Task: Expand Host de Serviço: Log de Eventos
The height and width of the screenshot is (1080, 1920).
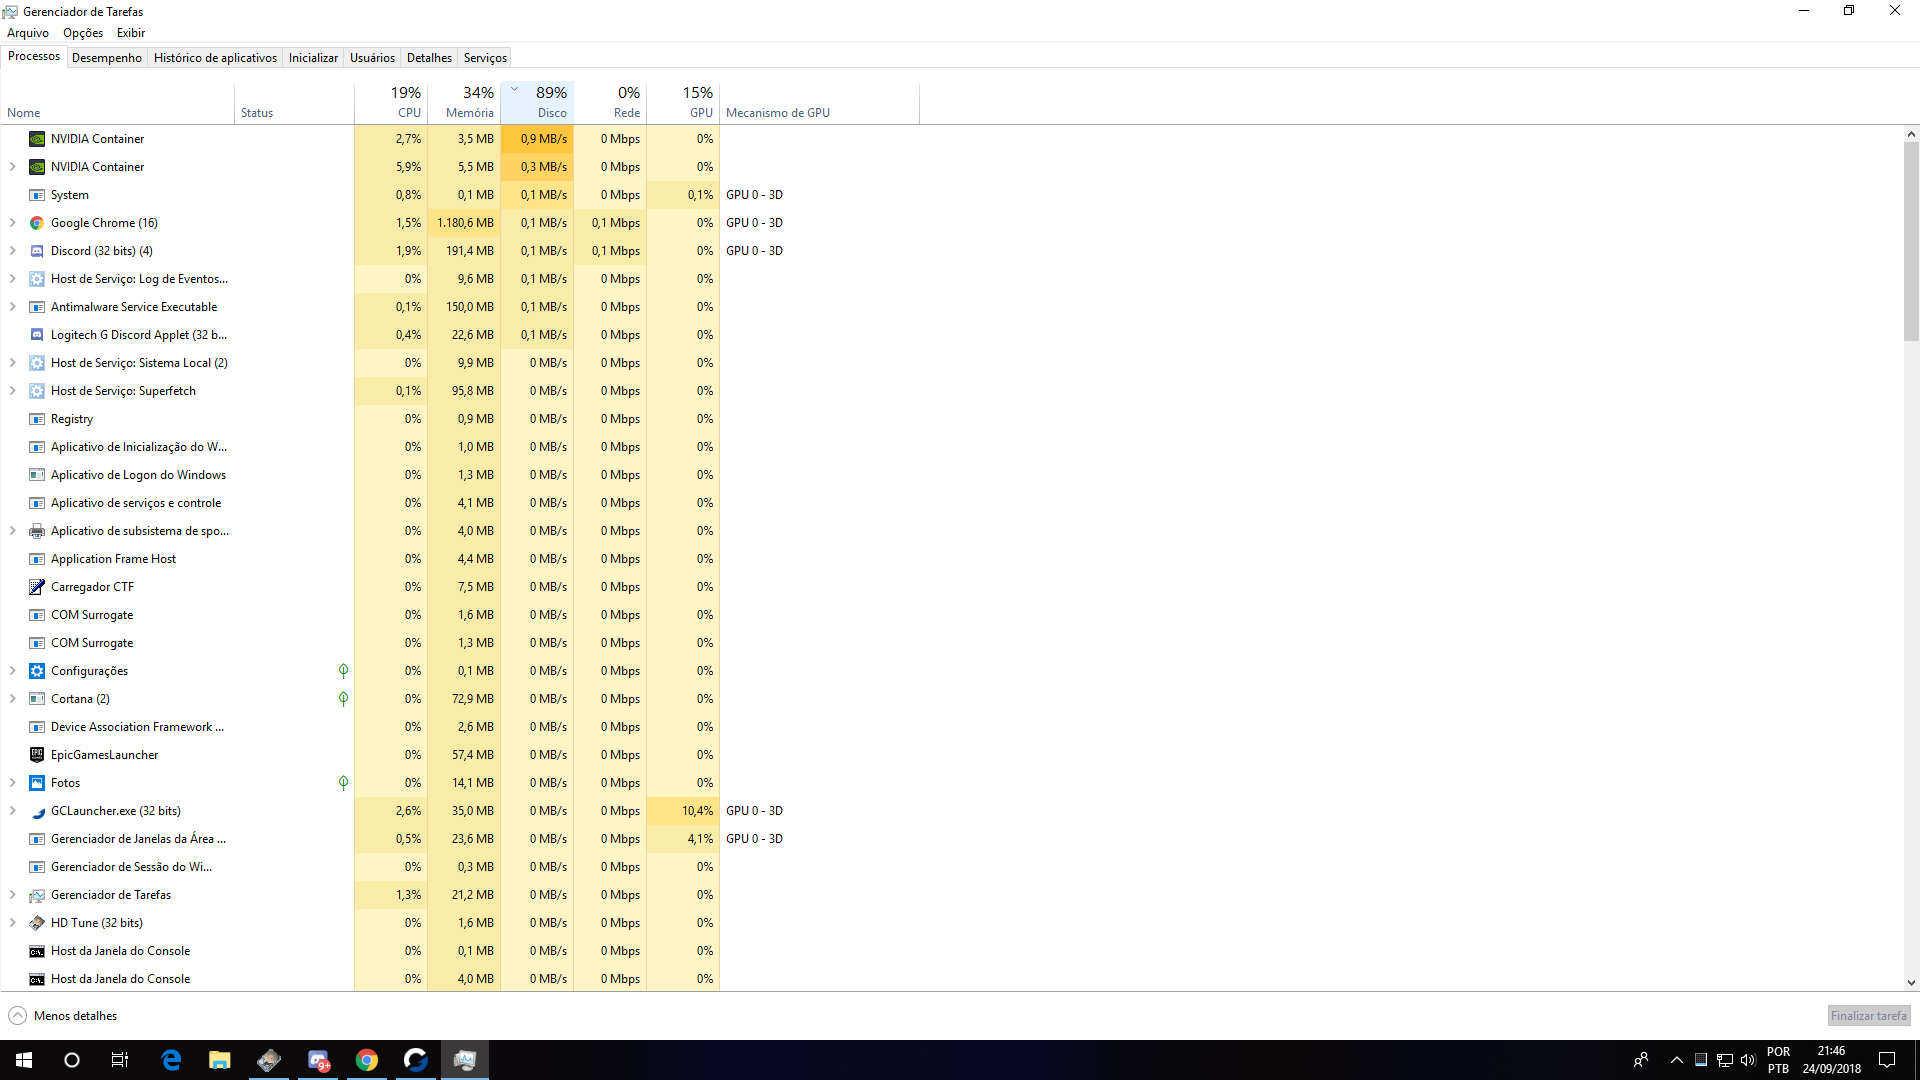Action: coord(13,279)
